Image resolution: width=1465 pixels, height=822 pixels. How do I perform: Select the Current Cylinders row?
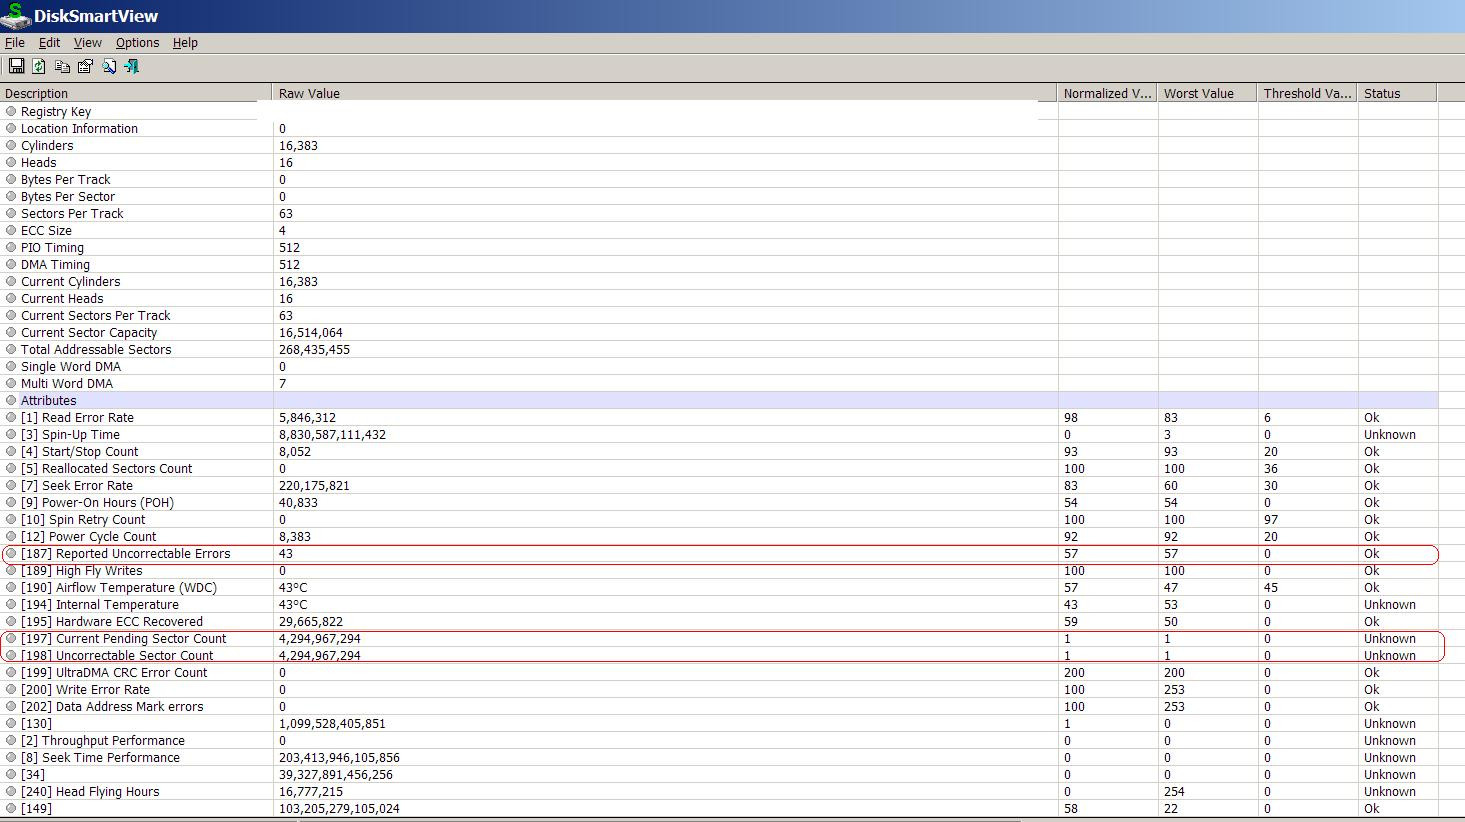point(719,281)
